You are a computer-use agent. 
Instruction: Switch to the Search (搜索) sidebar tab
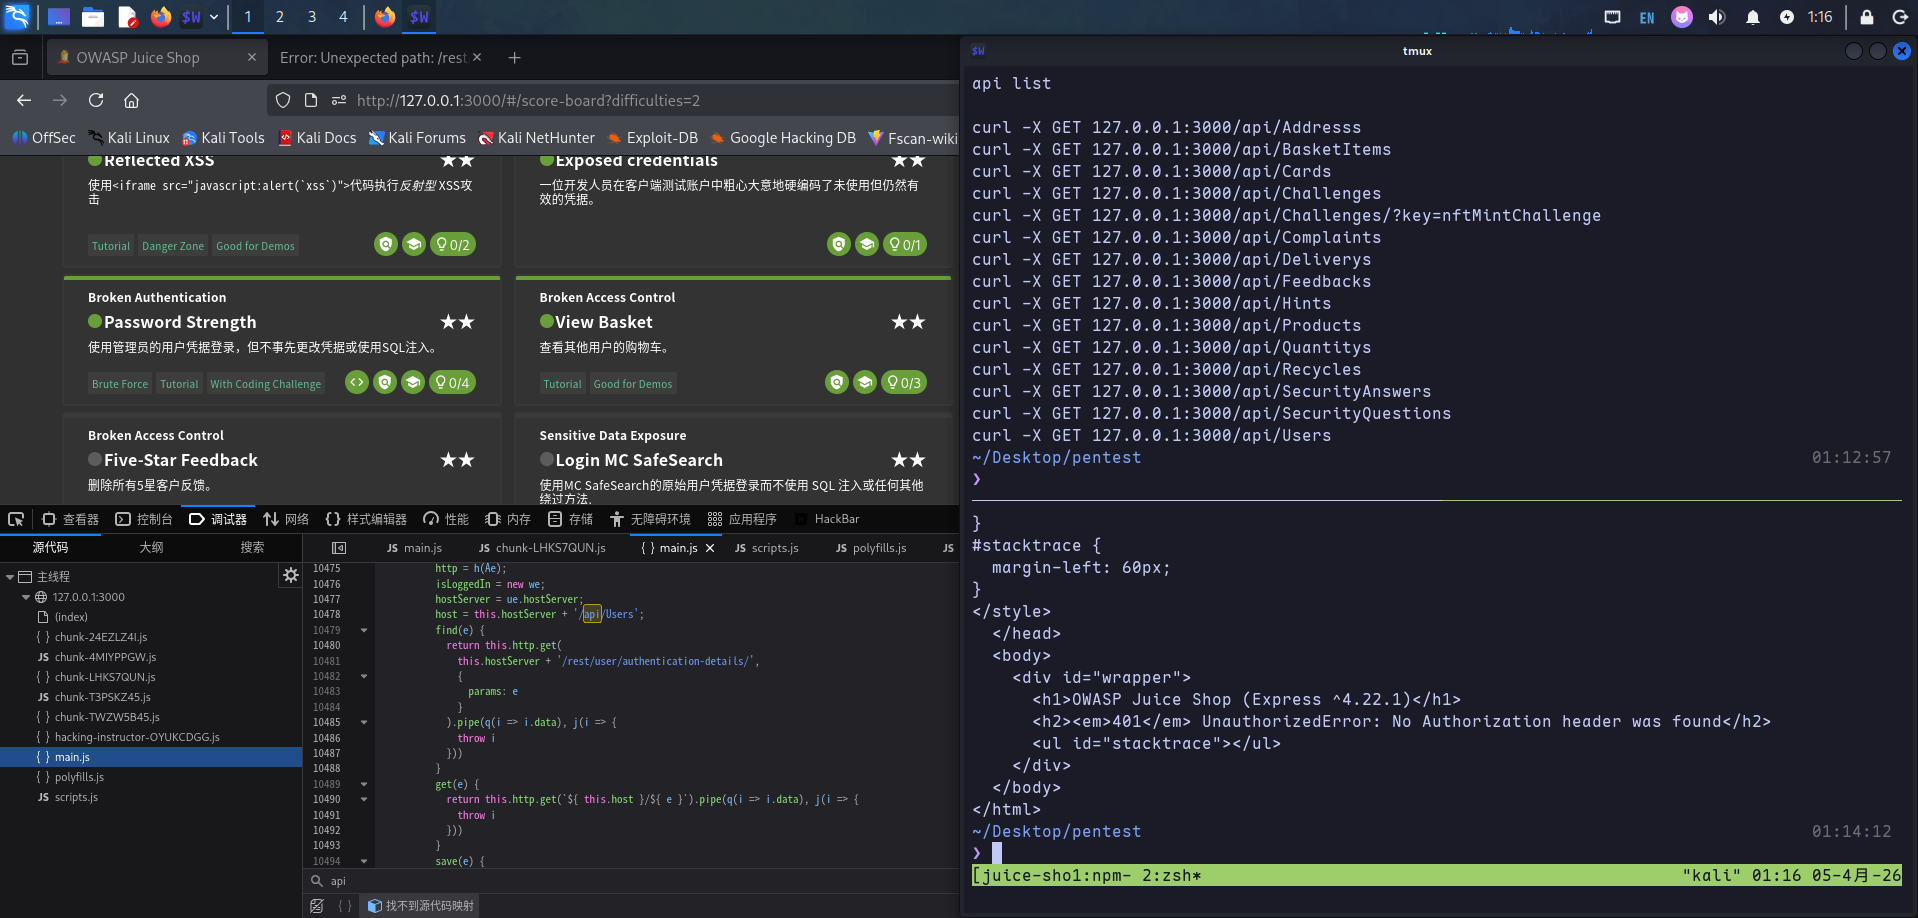(252, 547)
